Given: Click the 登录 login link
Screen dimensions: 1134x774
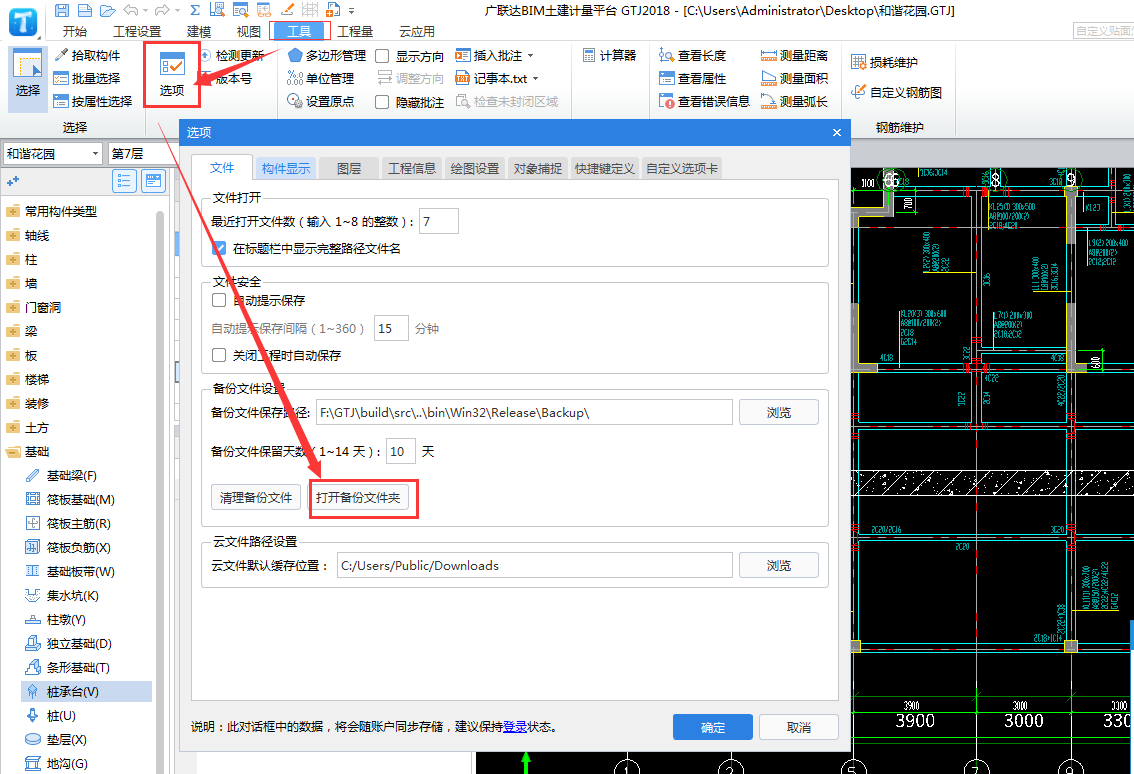Looking at the screenshot, I should [x=515, y=727].
